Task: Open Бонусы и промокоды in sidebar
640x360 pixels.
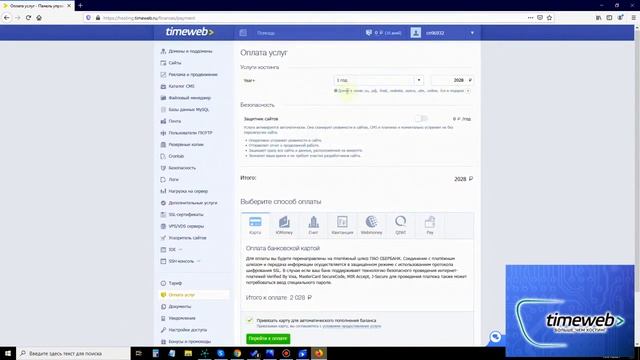Action: pos(186,341)
